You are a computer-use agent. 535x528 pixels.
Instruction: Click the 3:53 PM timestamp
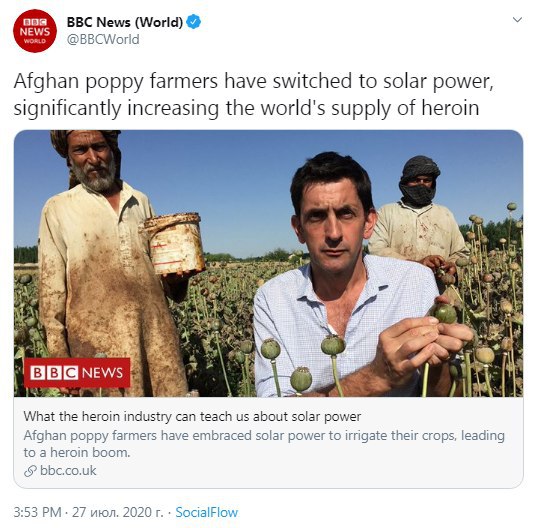[38, 512]
